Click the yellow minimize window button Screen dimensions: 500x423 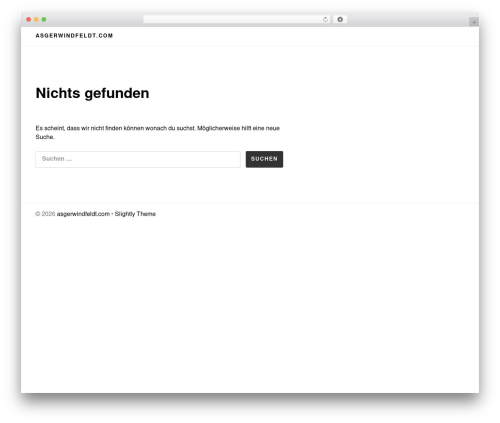pos(36,19)
